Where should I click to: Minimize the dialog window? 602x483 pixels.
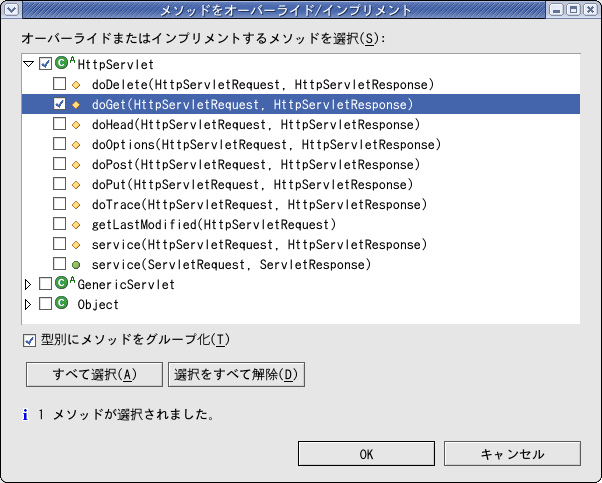(x=556, y=9)
